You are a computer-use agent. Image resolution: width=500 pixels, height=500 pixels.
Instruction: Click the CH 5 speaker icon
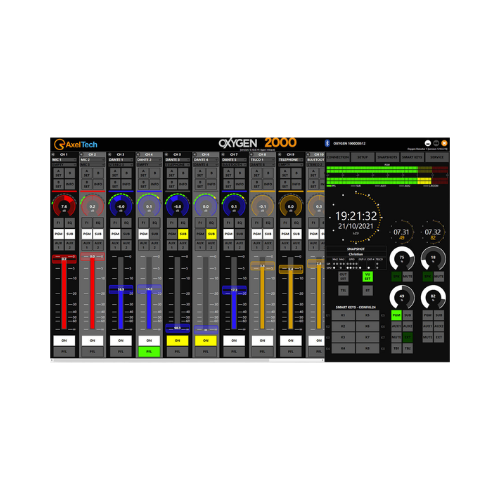point(166,155)
